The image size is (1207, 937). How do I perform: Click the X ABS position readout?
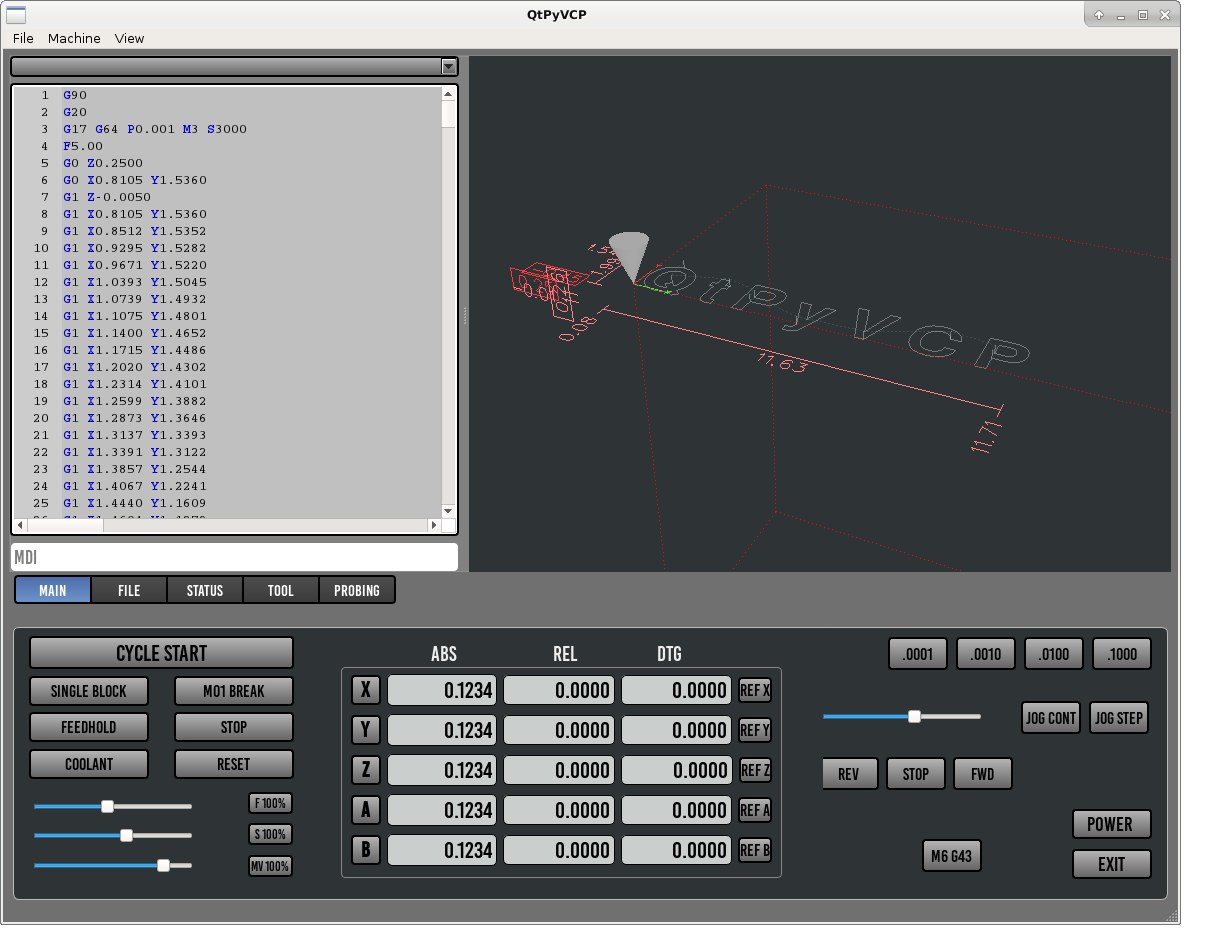[x=442, y=690]
